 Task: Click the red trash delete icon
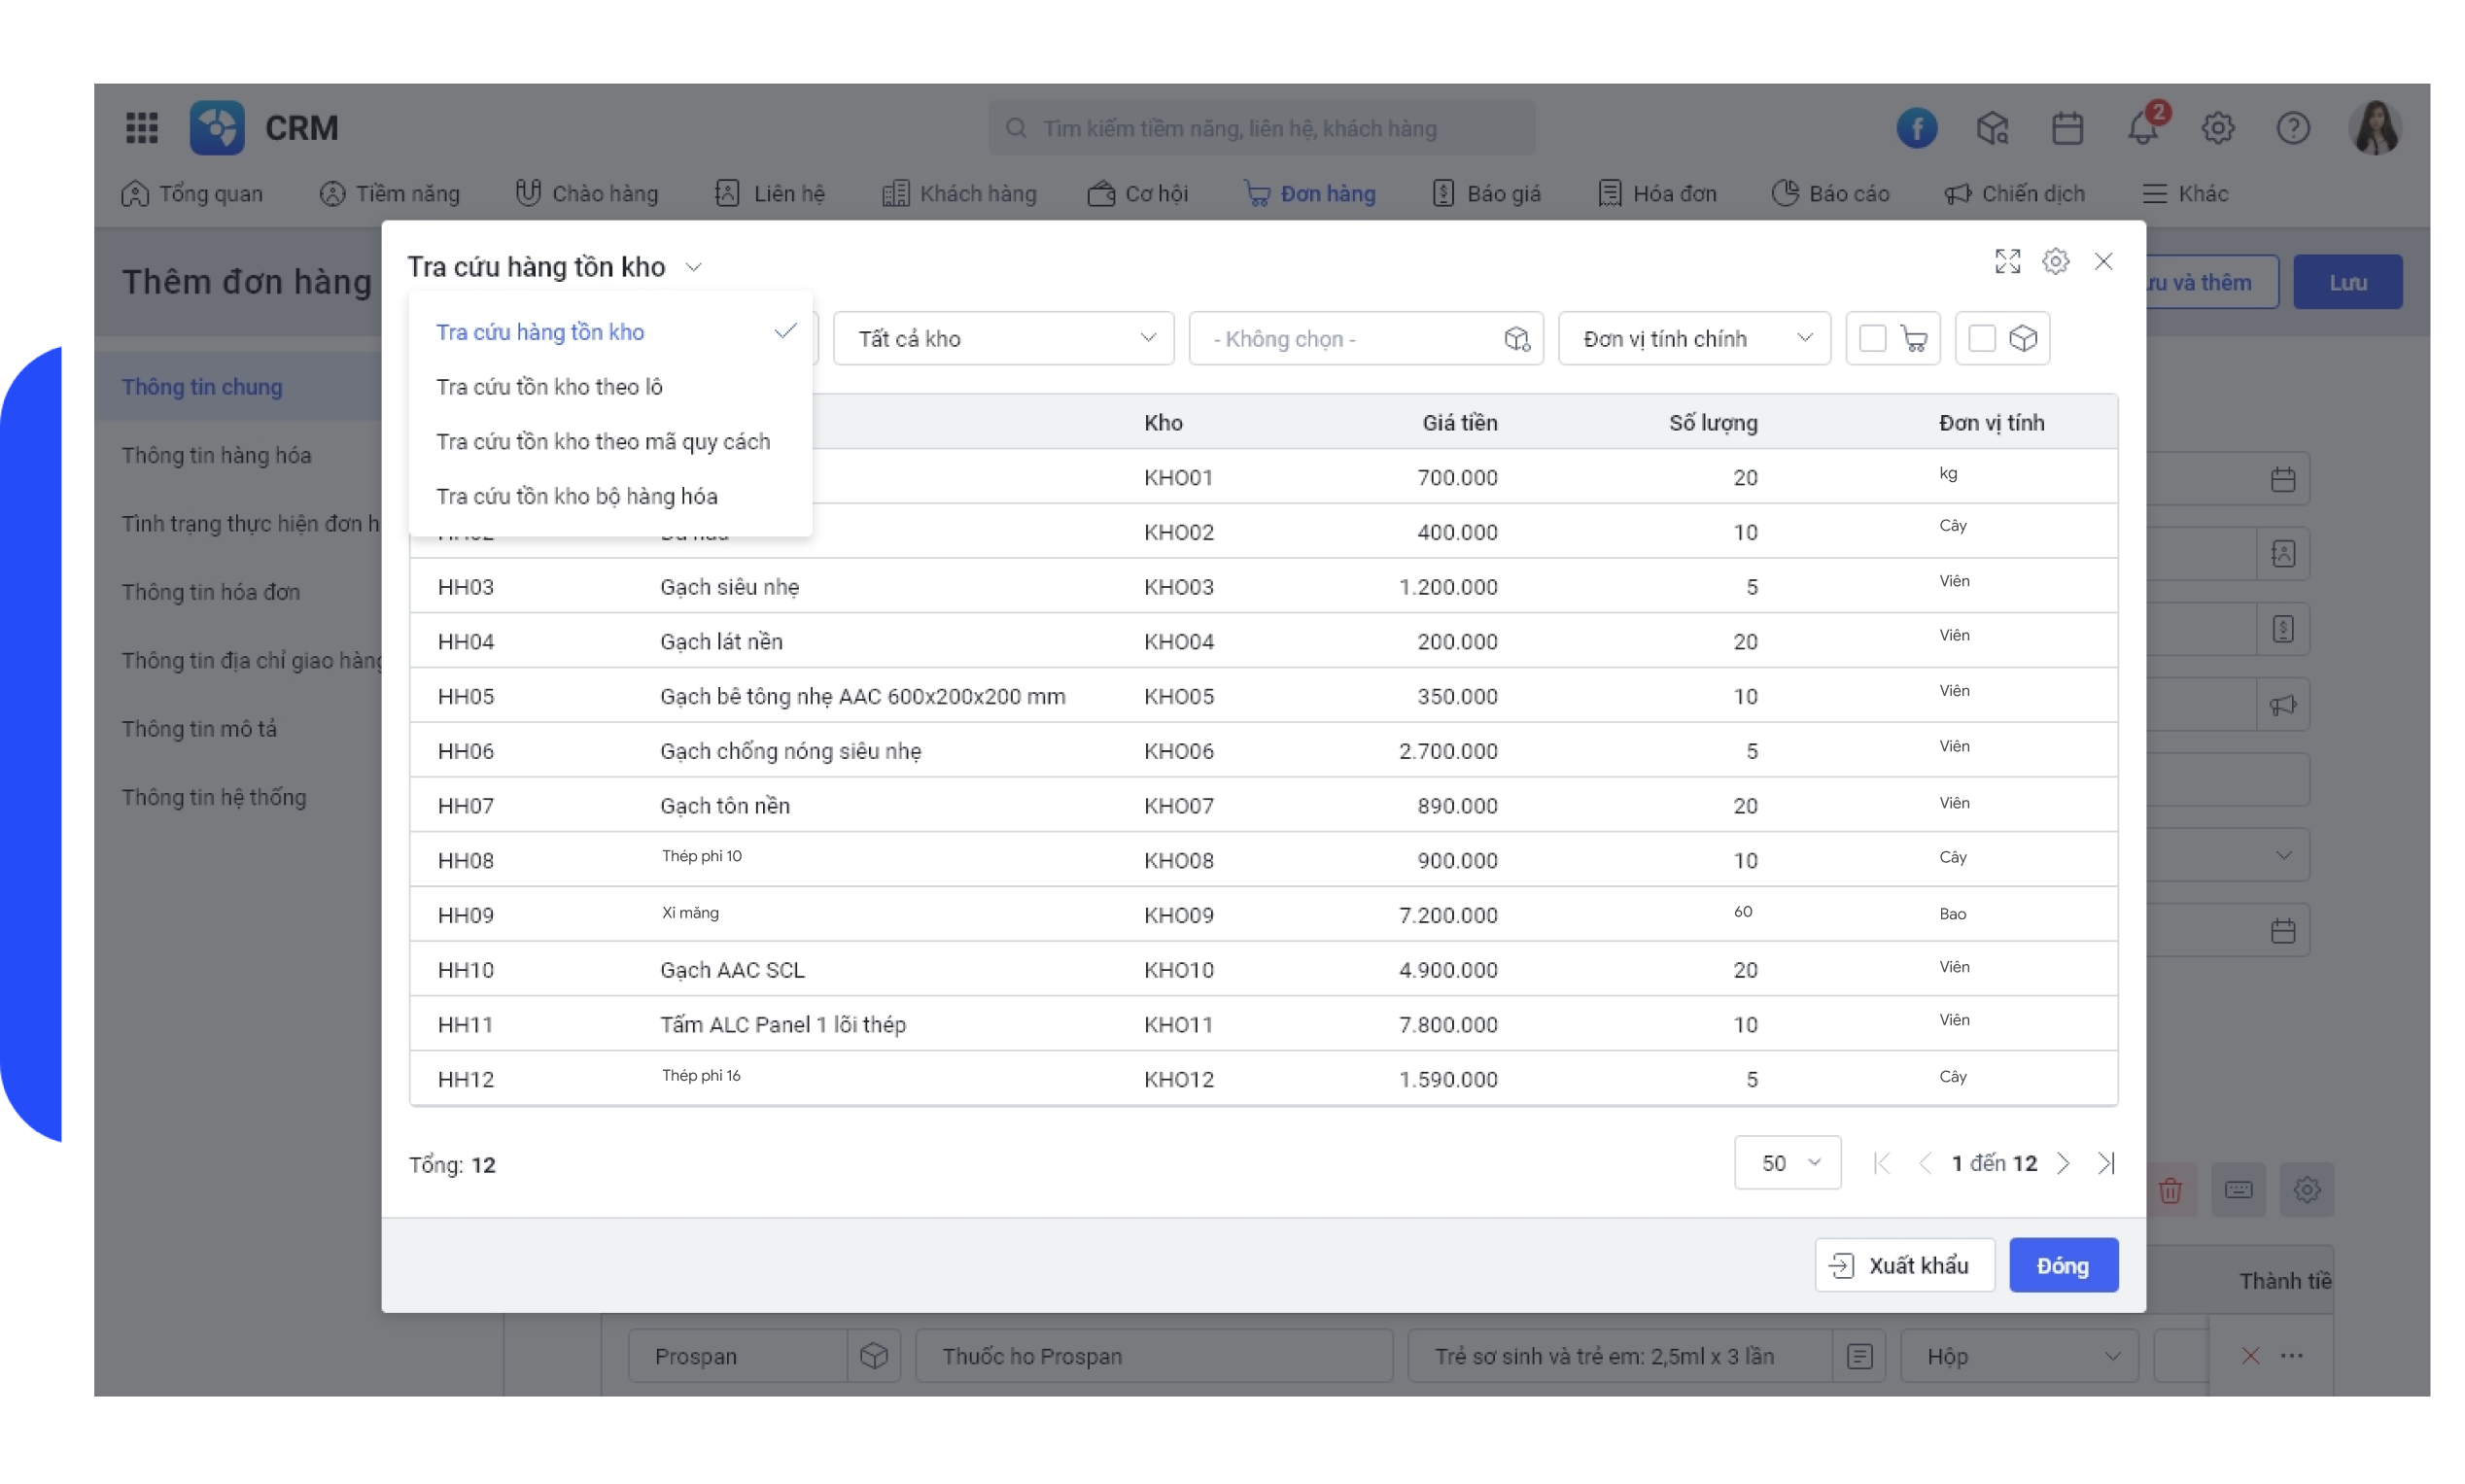(2169, 1189)
